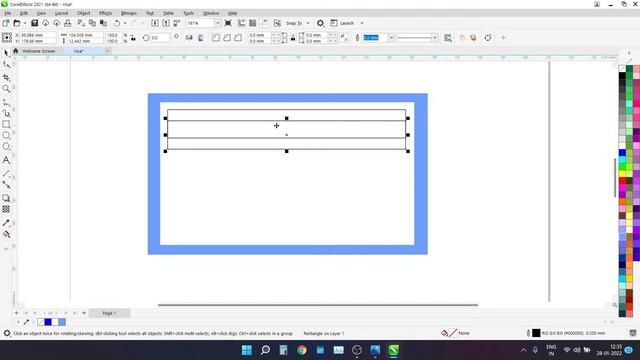Select the Polygon tool in the toolbox
The width and height of the screenshot is (640, 360).
click(6, 147)
